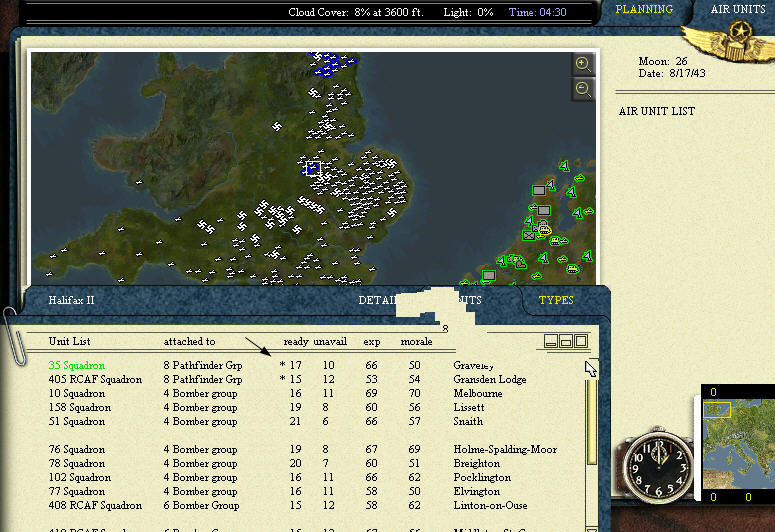Select 158 Squadron in unit list
775x532 pixels.
79,407
